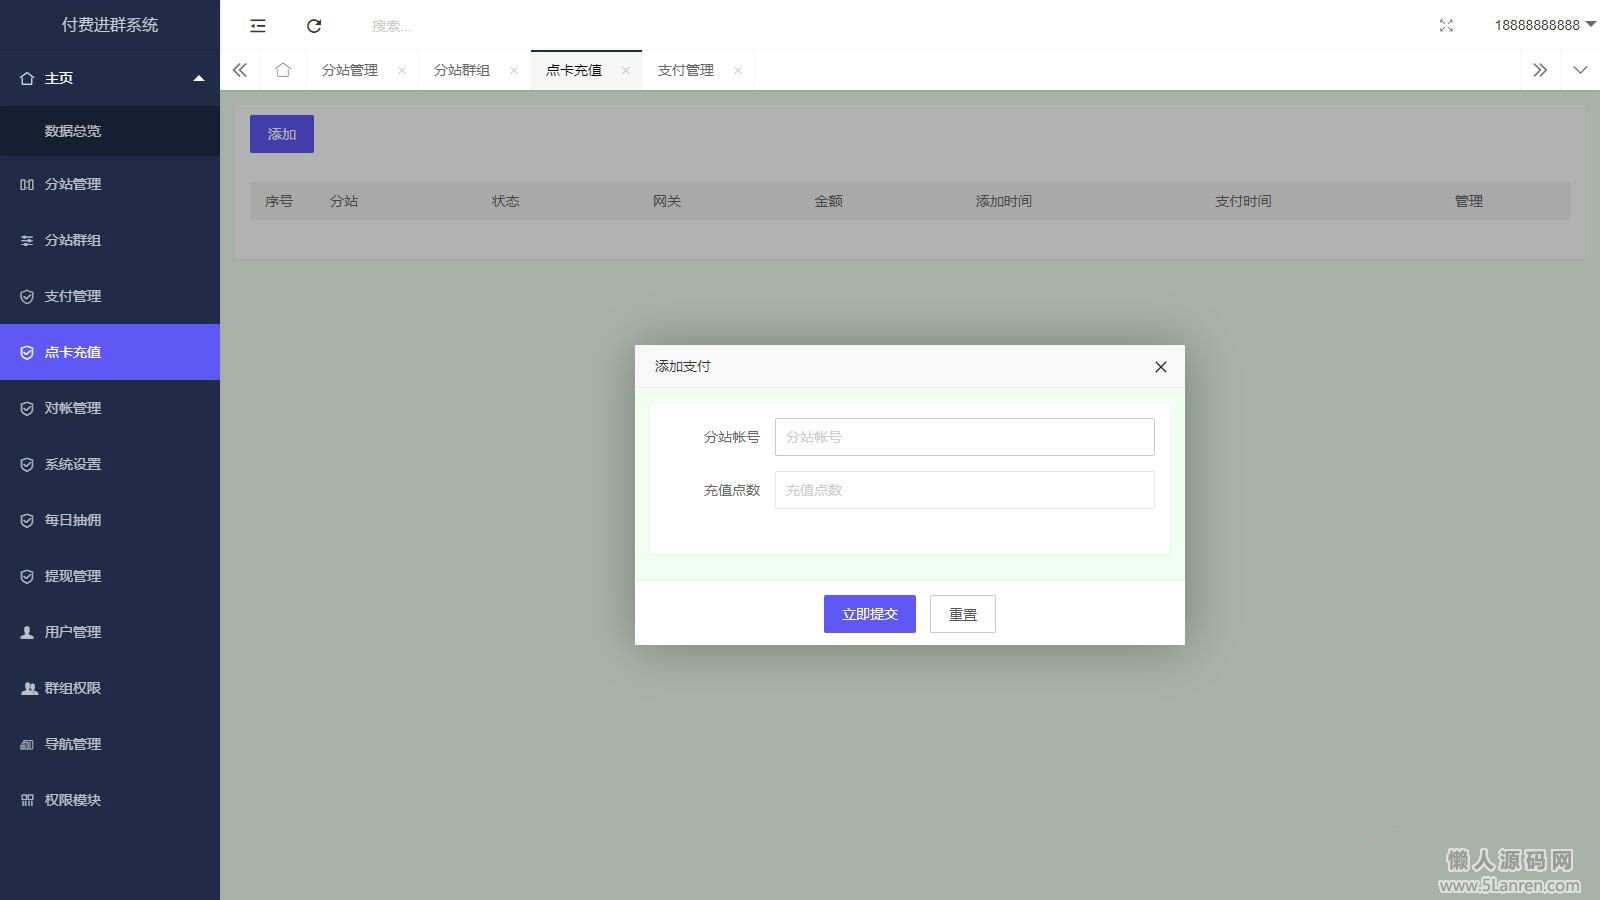Open 用户管理 in the sidebar
1600x900 pixels.
[73, 632]
